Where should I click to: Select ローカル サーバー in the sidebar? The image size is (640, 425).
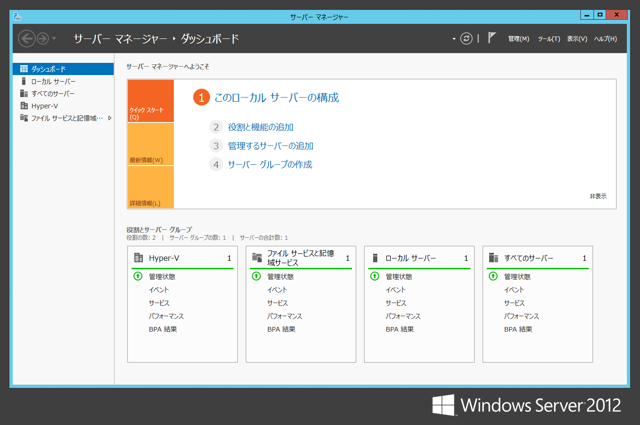(x=63, y=81)
